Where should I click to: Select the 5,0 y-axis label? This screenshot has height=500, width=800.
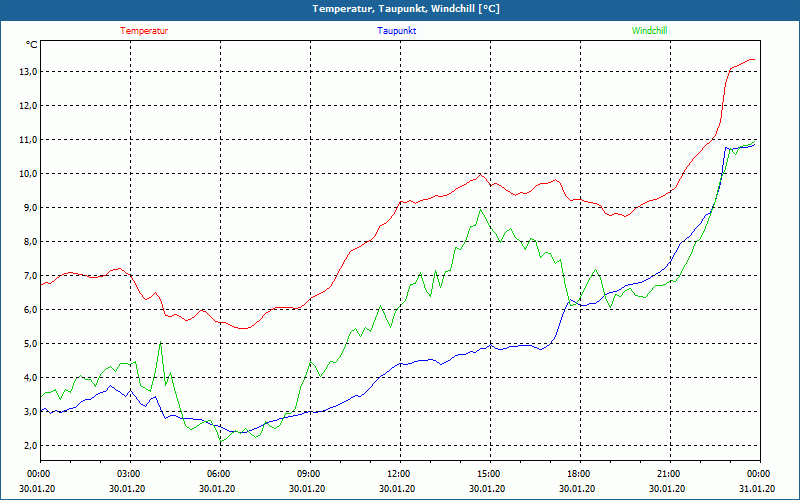click(x=30, y=344)
